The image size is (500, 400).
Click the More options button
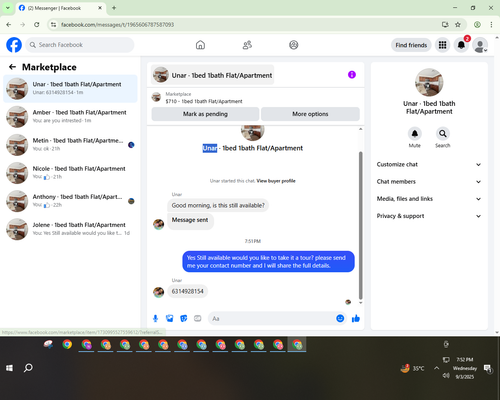point(310,114)
